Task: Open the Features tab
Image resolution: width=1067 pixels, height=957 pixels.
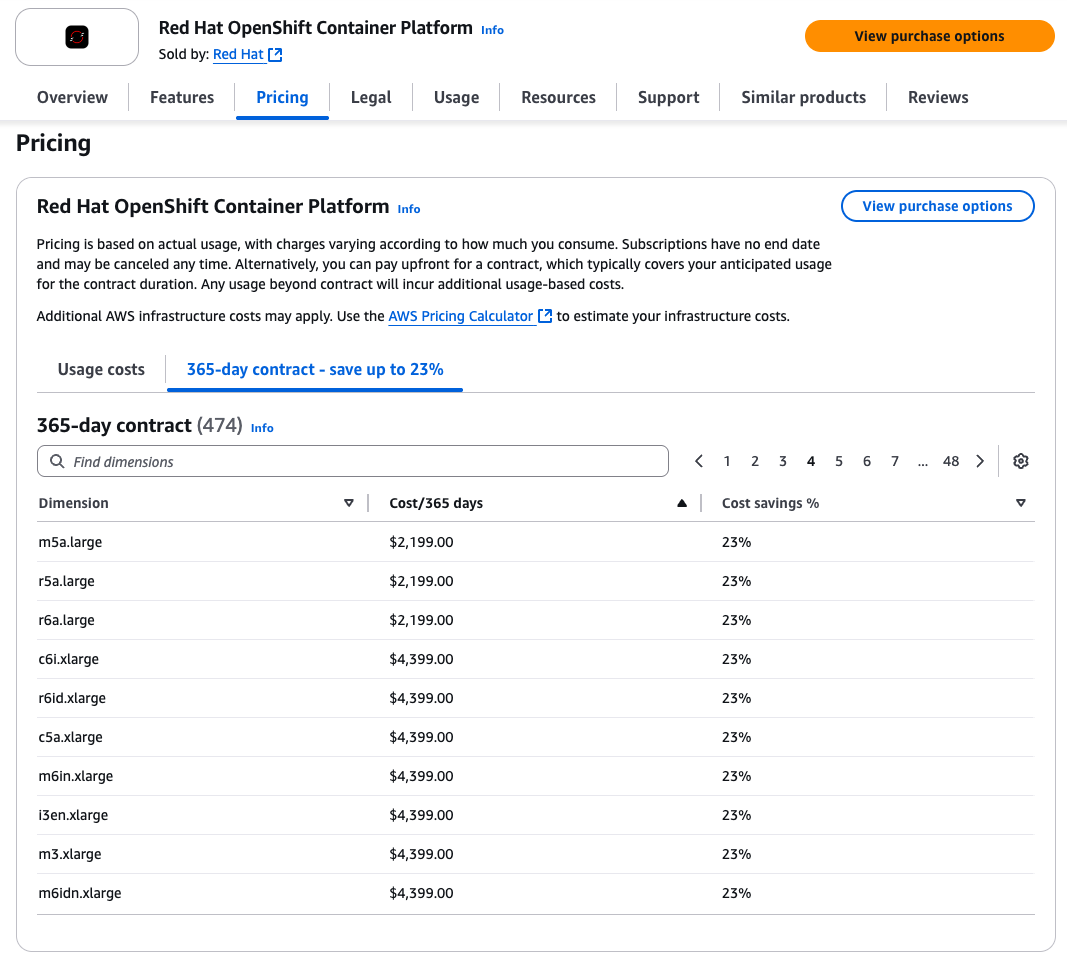Action: tap(182, 97)
